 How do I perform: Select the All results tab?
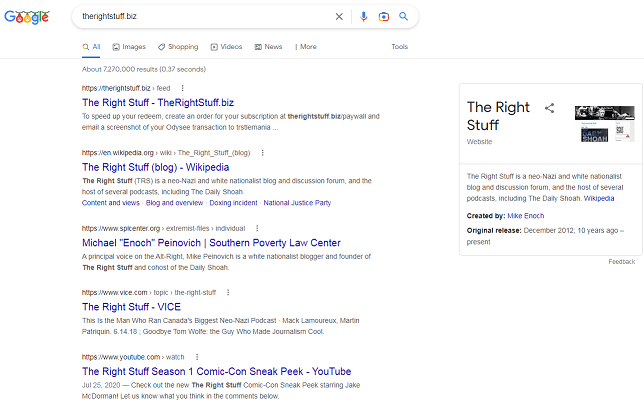tap(91, 47)
